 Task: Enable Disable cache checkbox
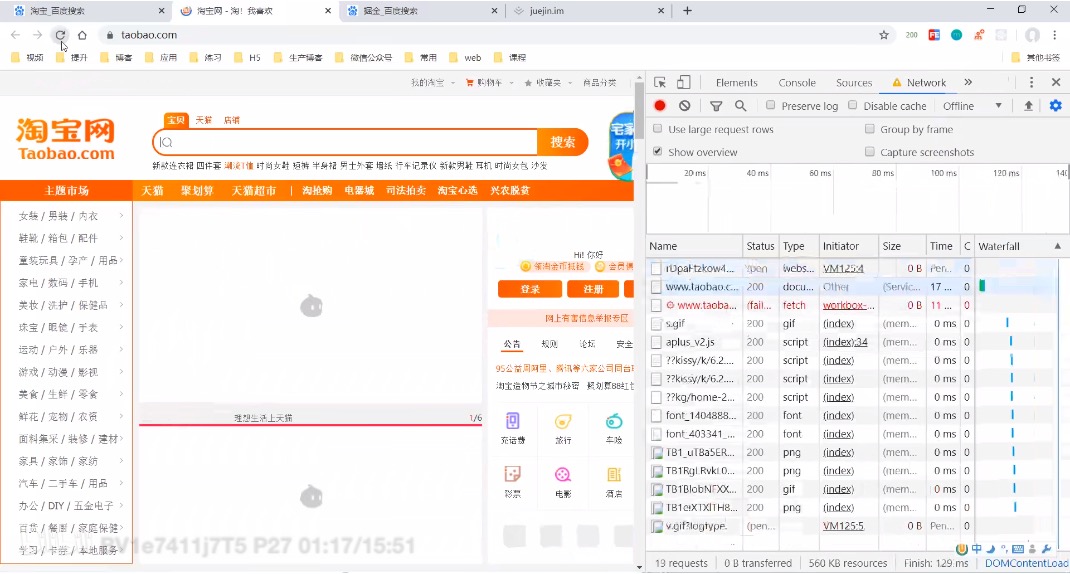pyautogui.click(x=852, y=105)
